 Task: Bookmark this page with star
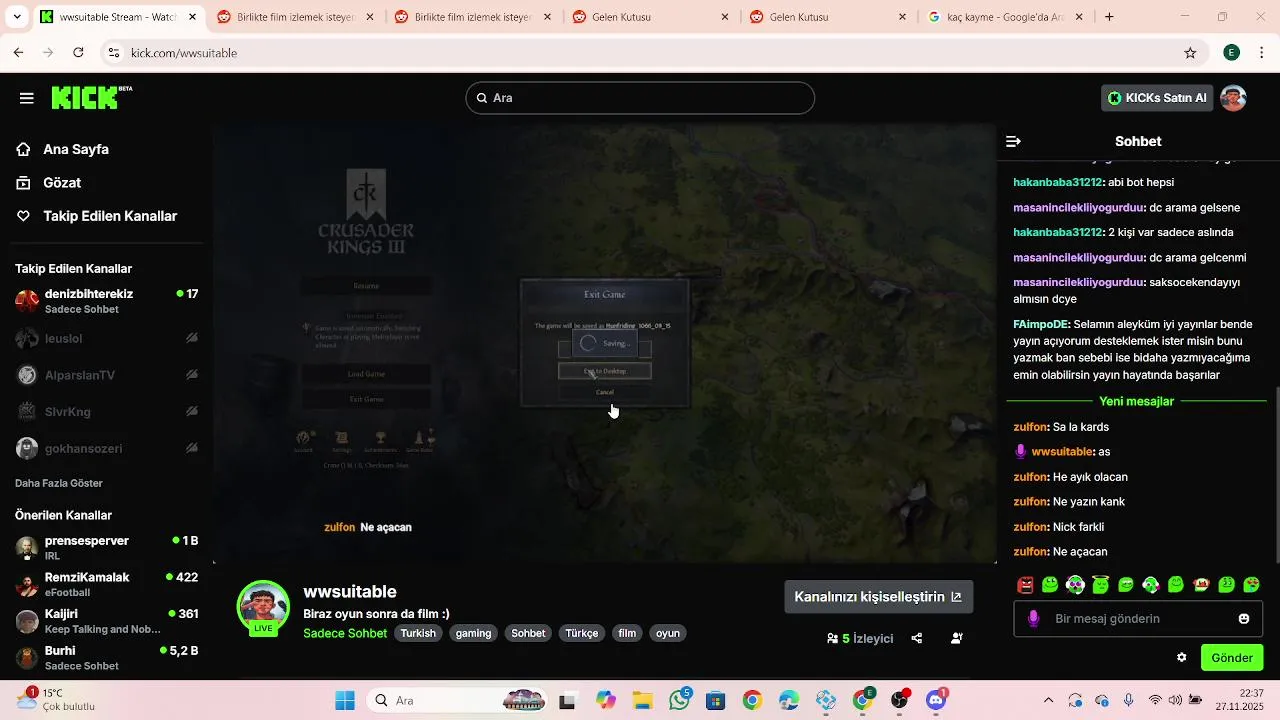click(1190, 53)
